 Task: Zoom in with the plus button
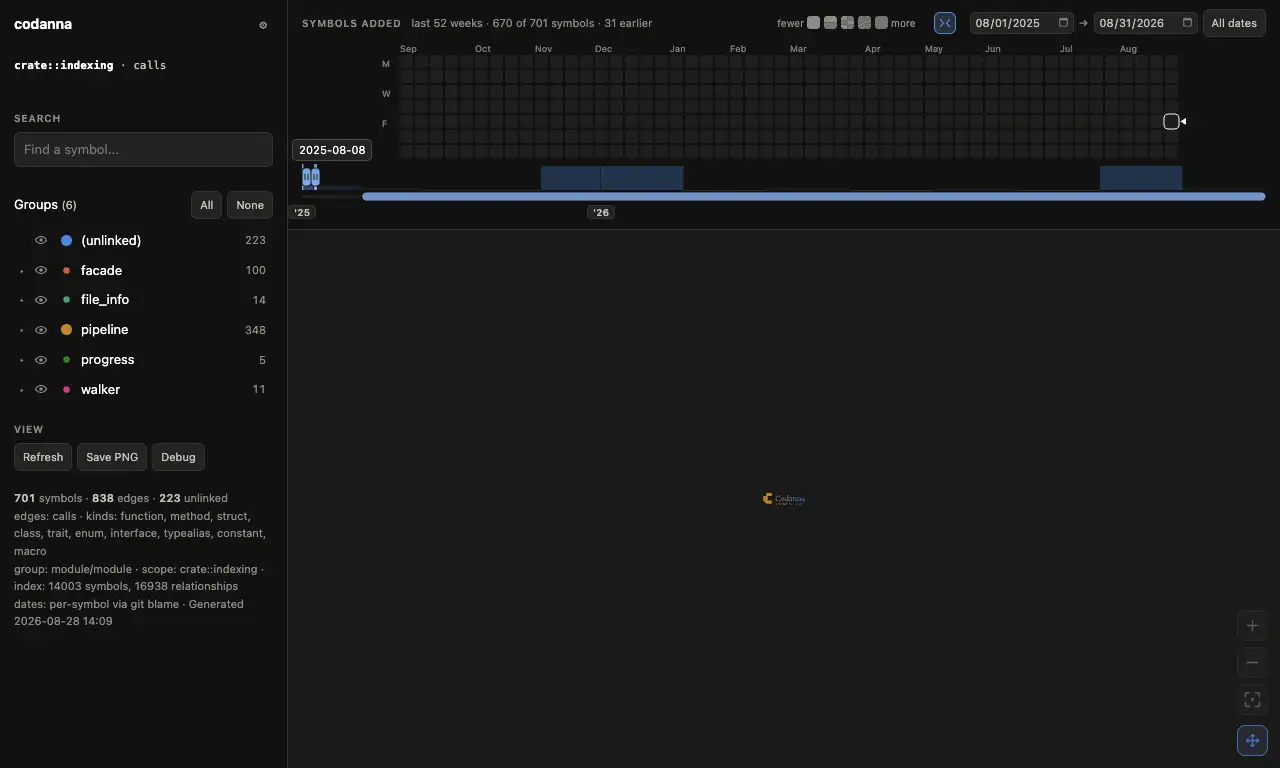pos(1252,626)
